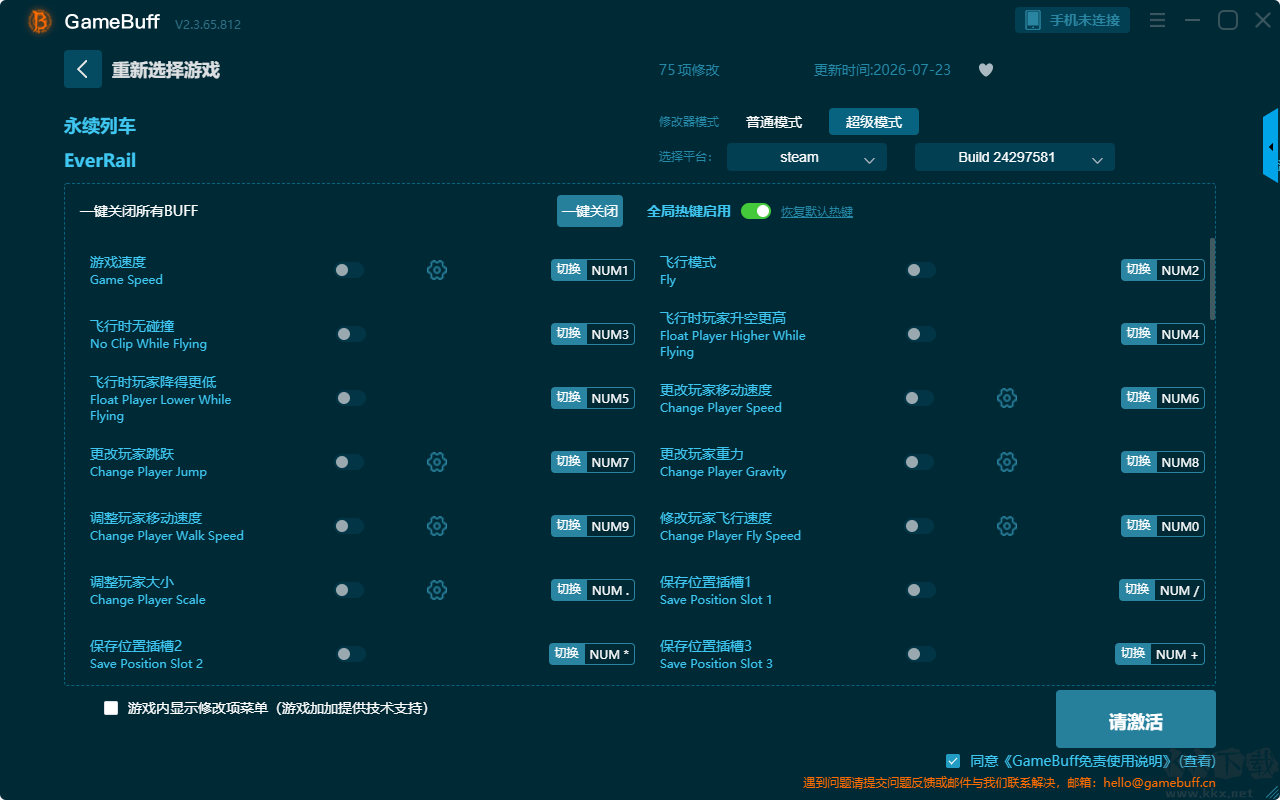Select super mode (超级模式) tab
Viewport: 1280px width, 800px height.
click(x=874, y=122)
